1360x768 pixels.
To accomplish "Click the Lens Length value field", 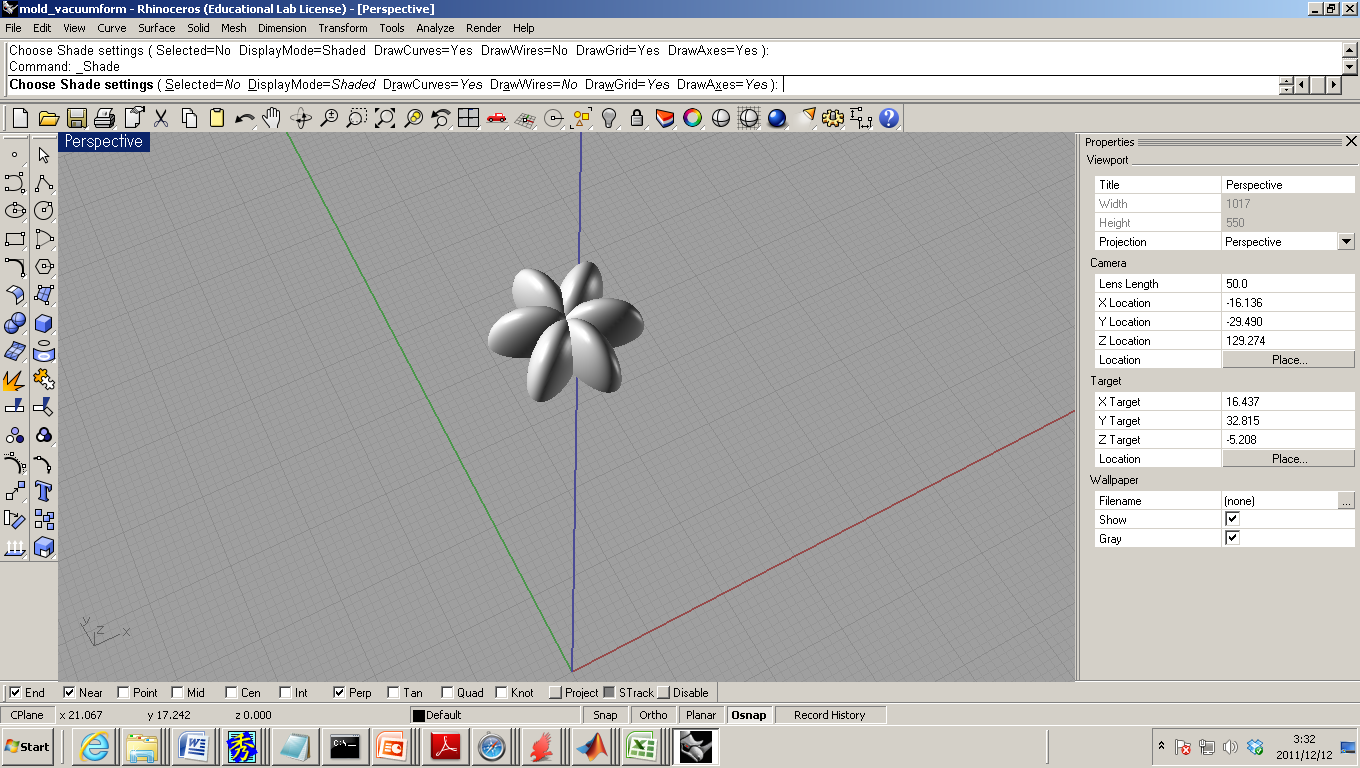I will [x=1288, y=284].
